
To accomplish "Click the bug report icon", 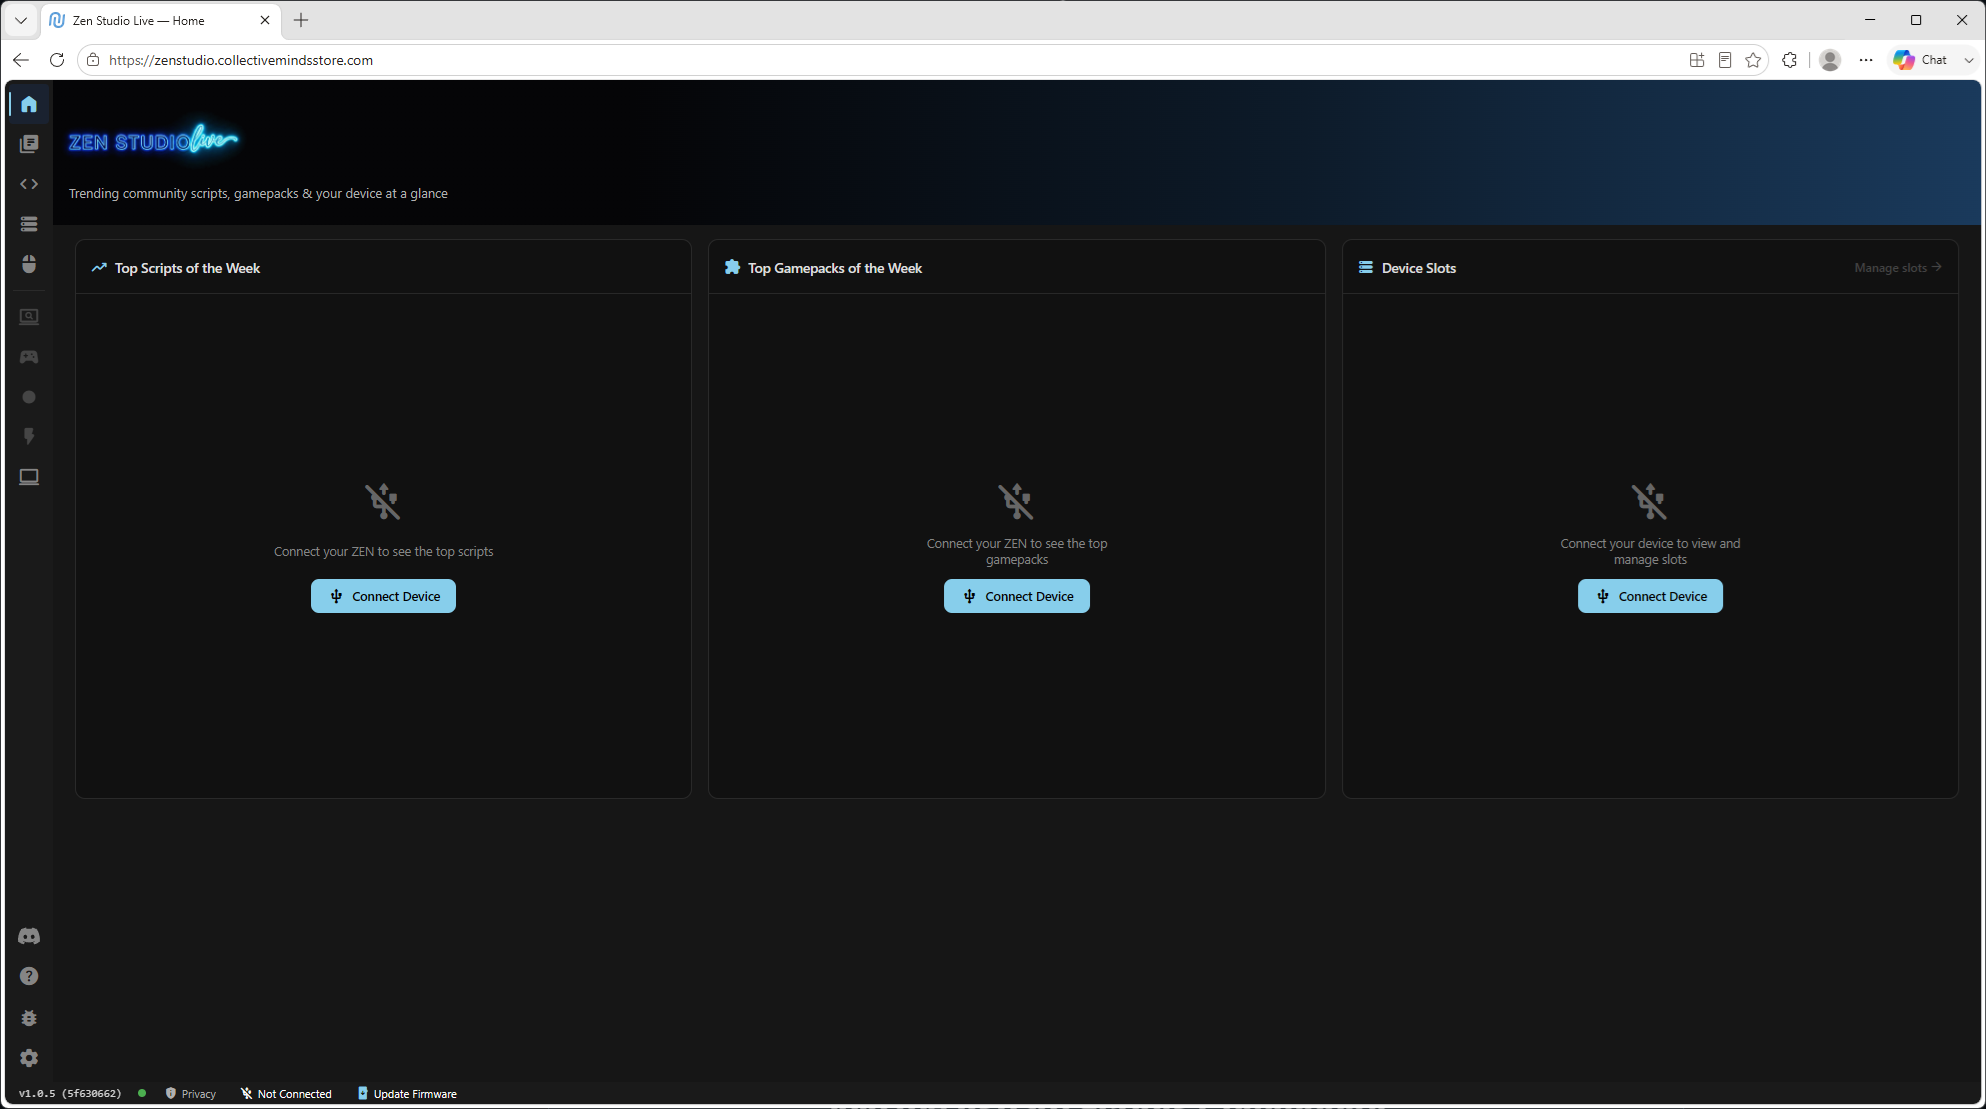I will click(x=29, y=1018).
